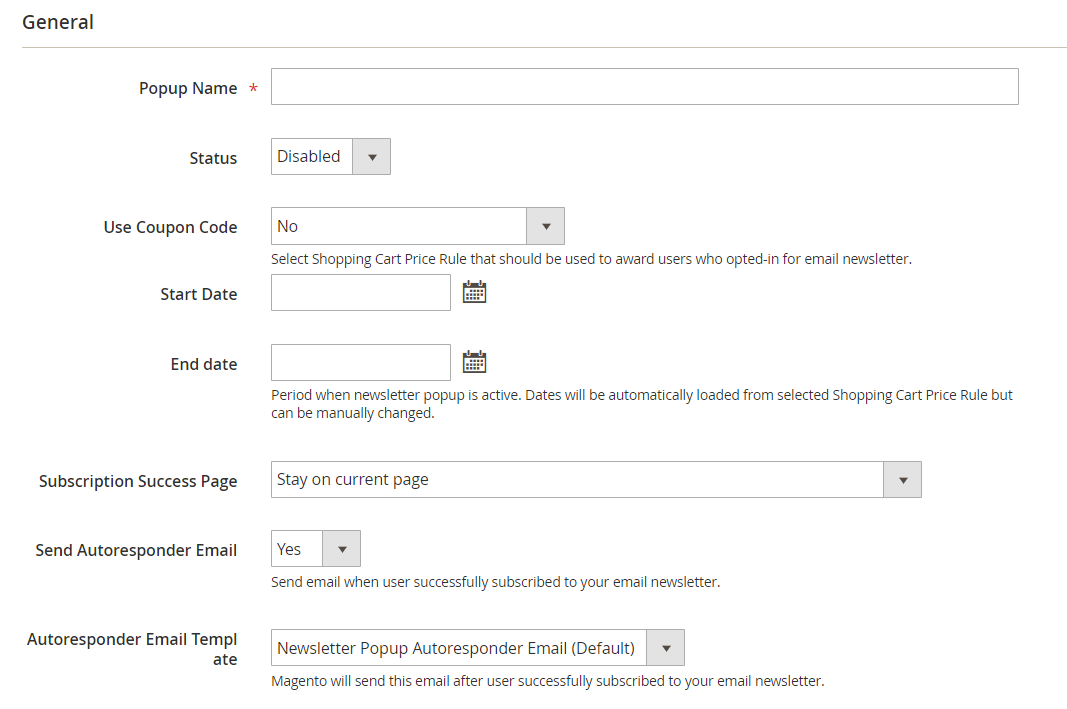Image resolution: width=1067 pixels, height=709 pixels.
Task: Click the Send Autoresponder Email label
Action: coord(136,550)
